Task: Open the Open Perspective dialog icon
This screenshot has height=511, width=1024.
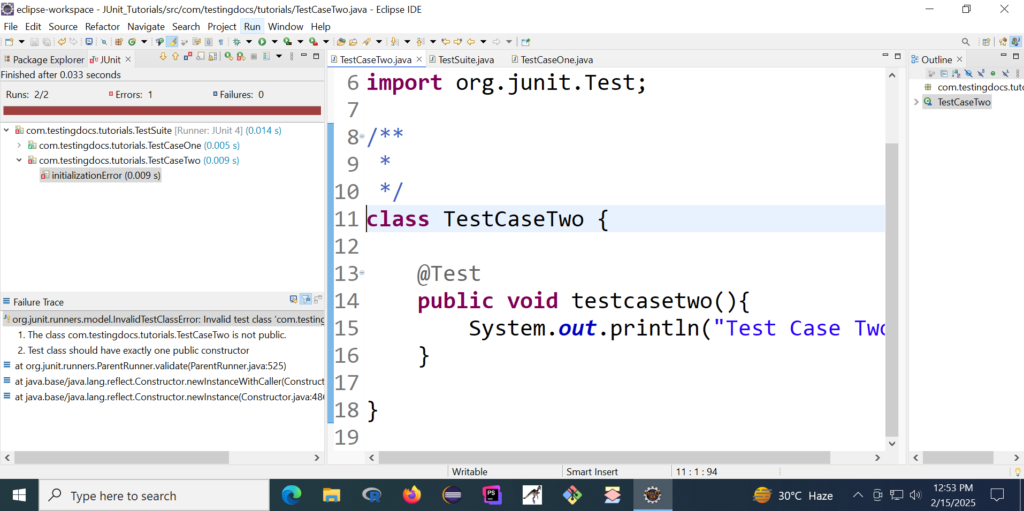Action: tap(988, 42)
